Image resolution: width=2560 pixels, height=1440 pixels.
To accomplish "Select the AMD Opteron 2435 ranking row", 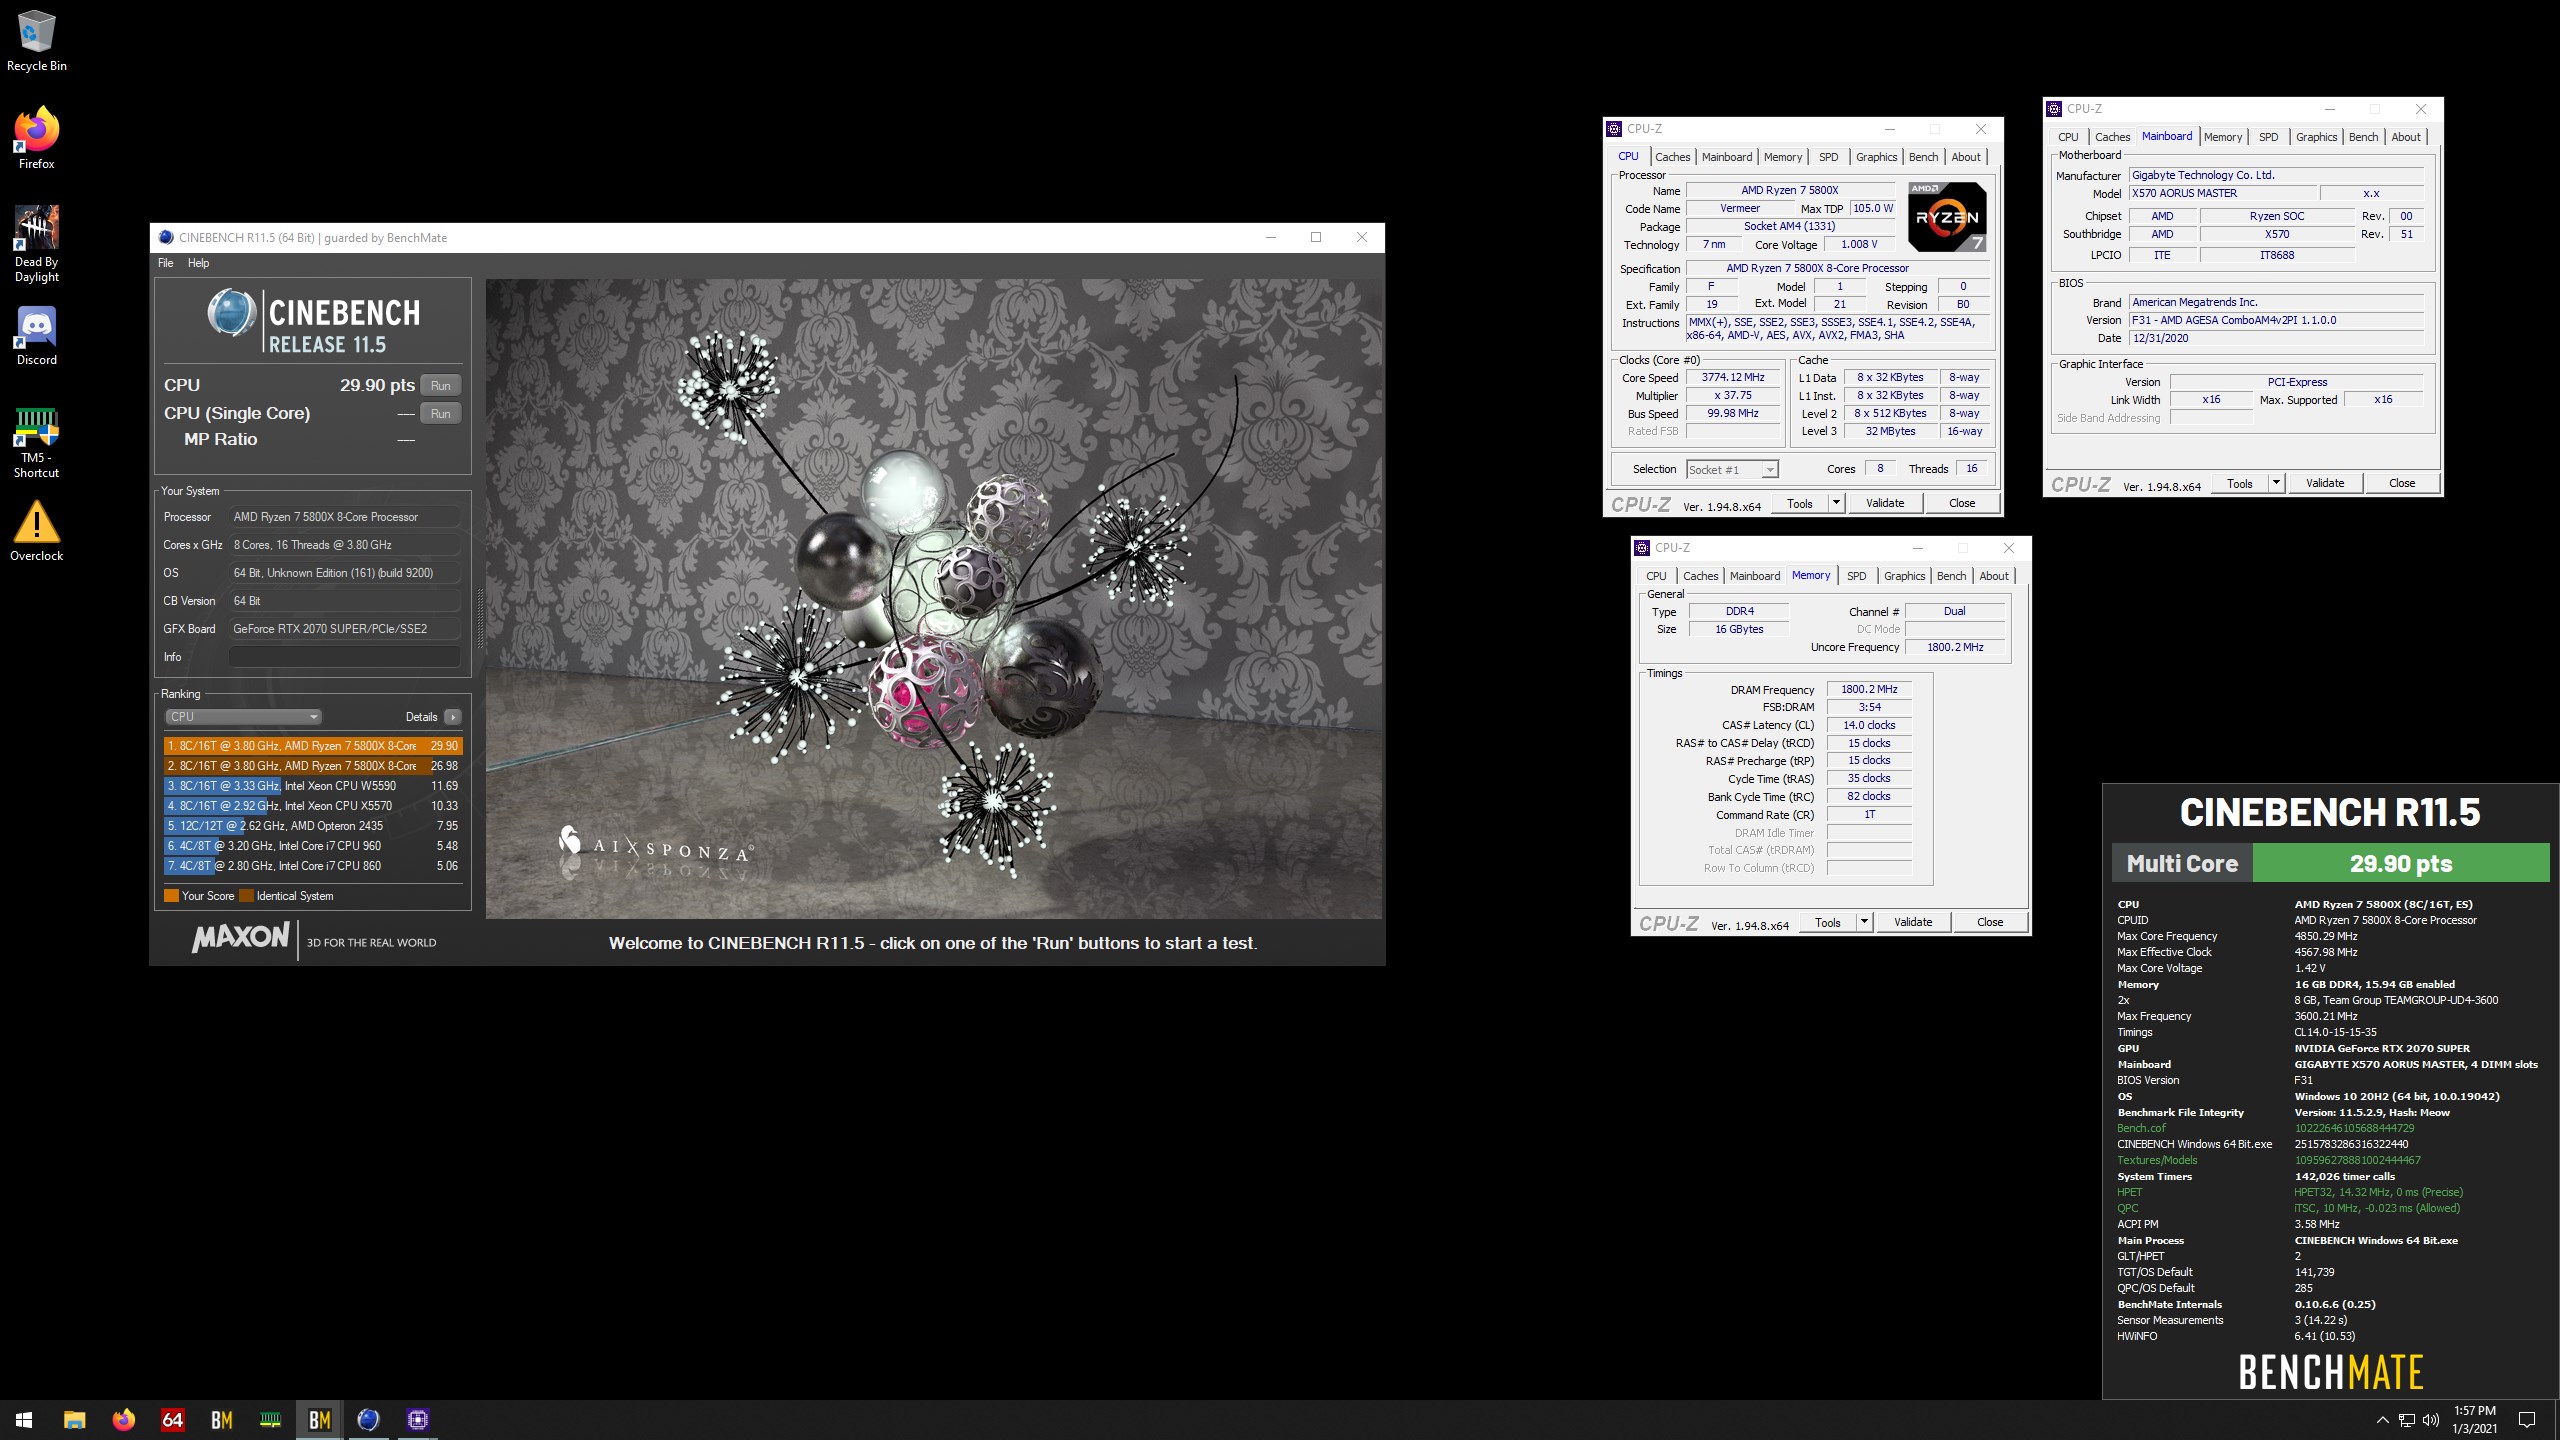I will pyautogui.click(x=313, y=826).
